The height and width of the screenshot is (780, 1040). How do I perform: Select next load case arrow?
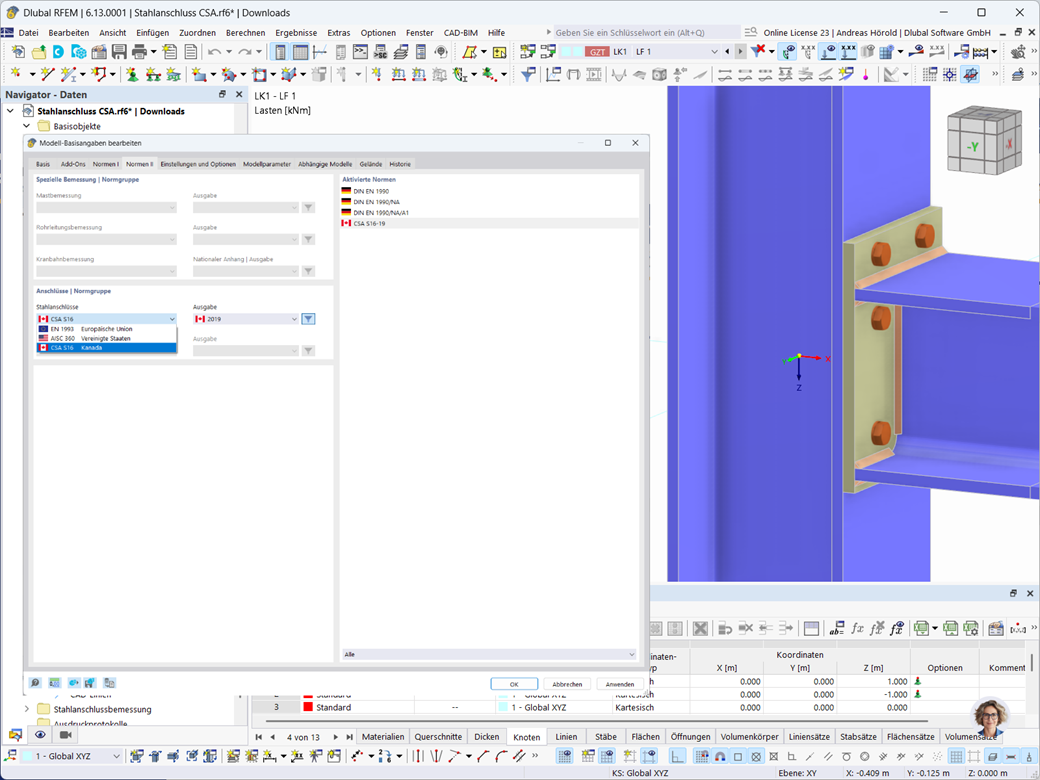(740, 51)
